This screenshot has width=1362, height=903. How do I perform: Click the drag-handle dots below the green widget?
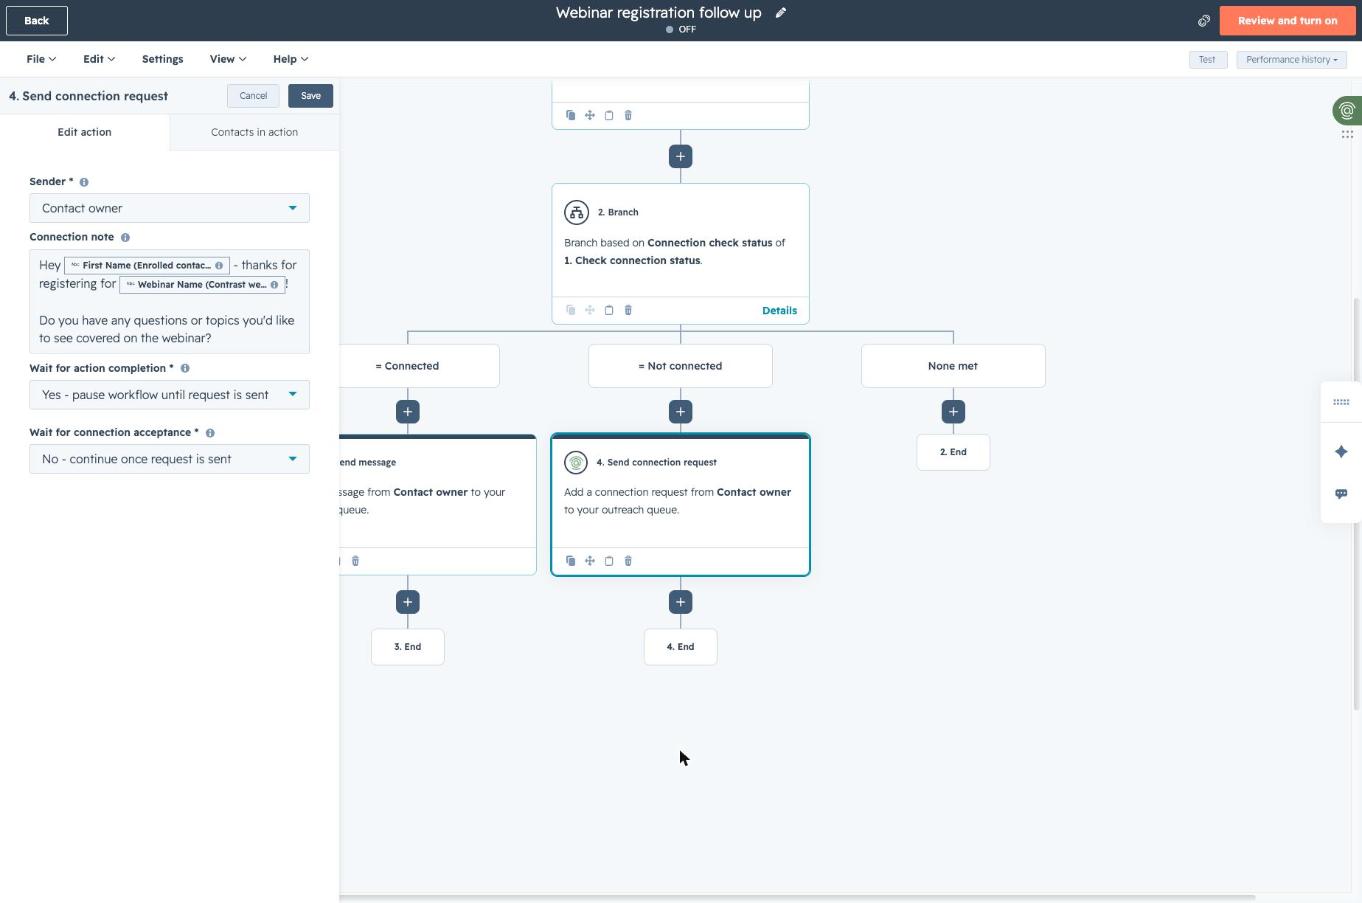click(x=1347, y=134)
